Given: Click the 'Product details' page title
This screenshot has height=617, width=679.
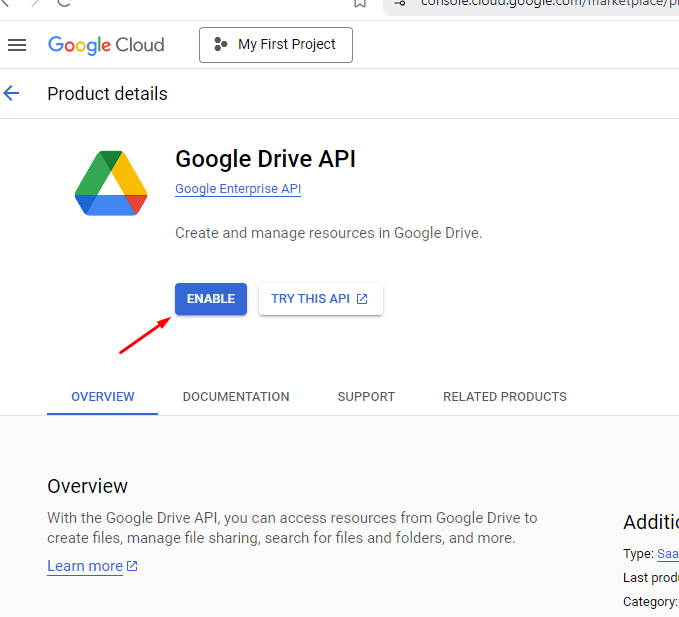Looking at the screenshot, I should (107, 94).
